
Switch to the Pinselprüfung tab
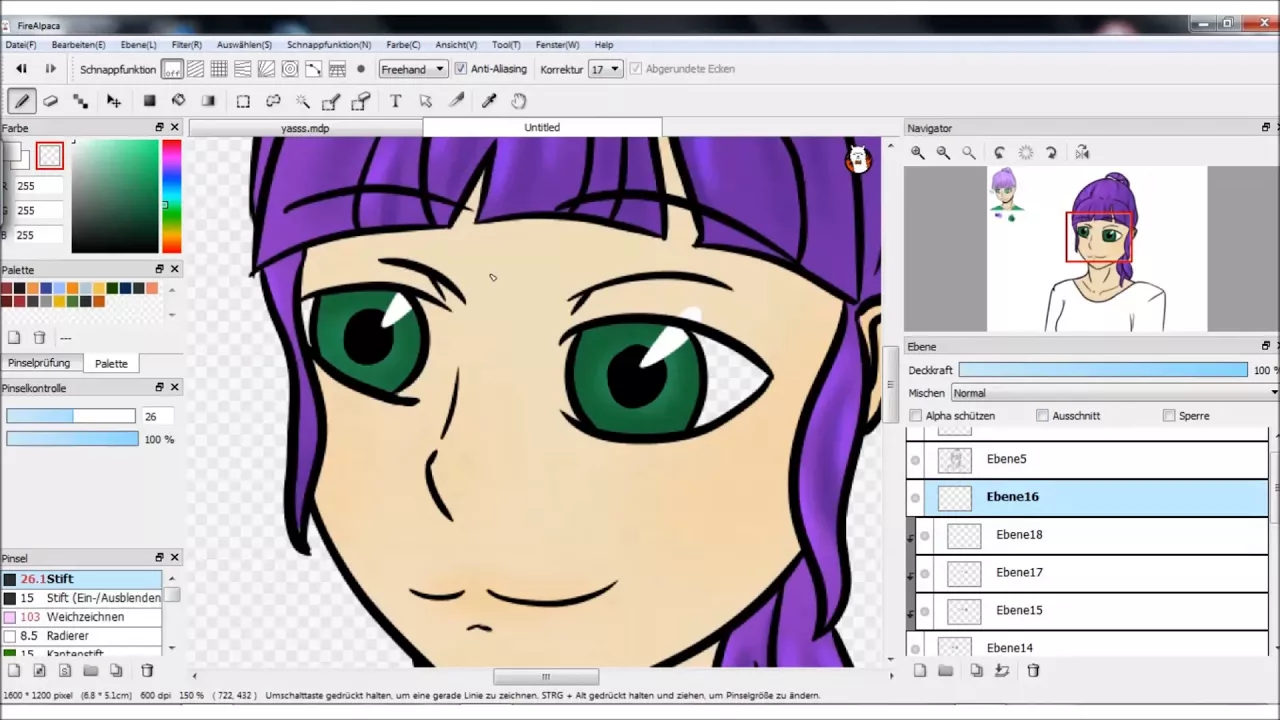pos(39,363)
